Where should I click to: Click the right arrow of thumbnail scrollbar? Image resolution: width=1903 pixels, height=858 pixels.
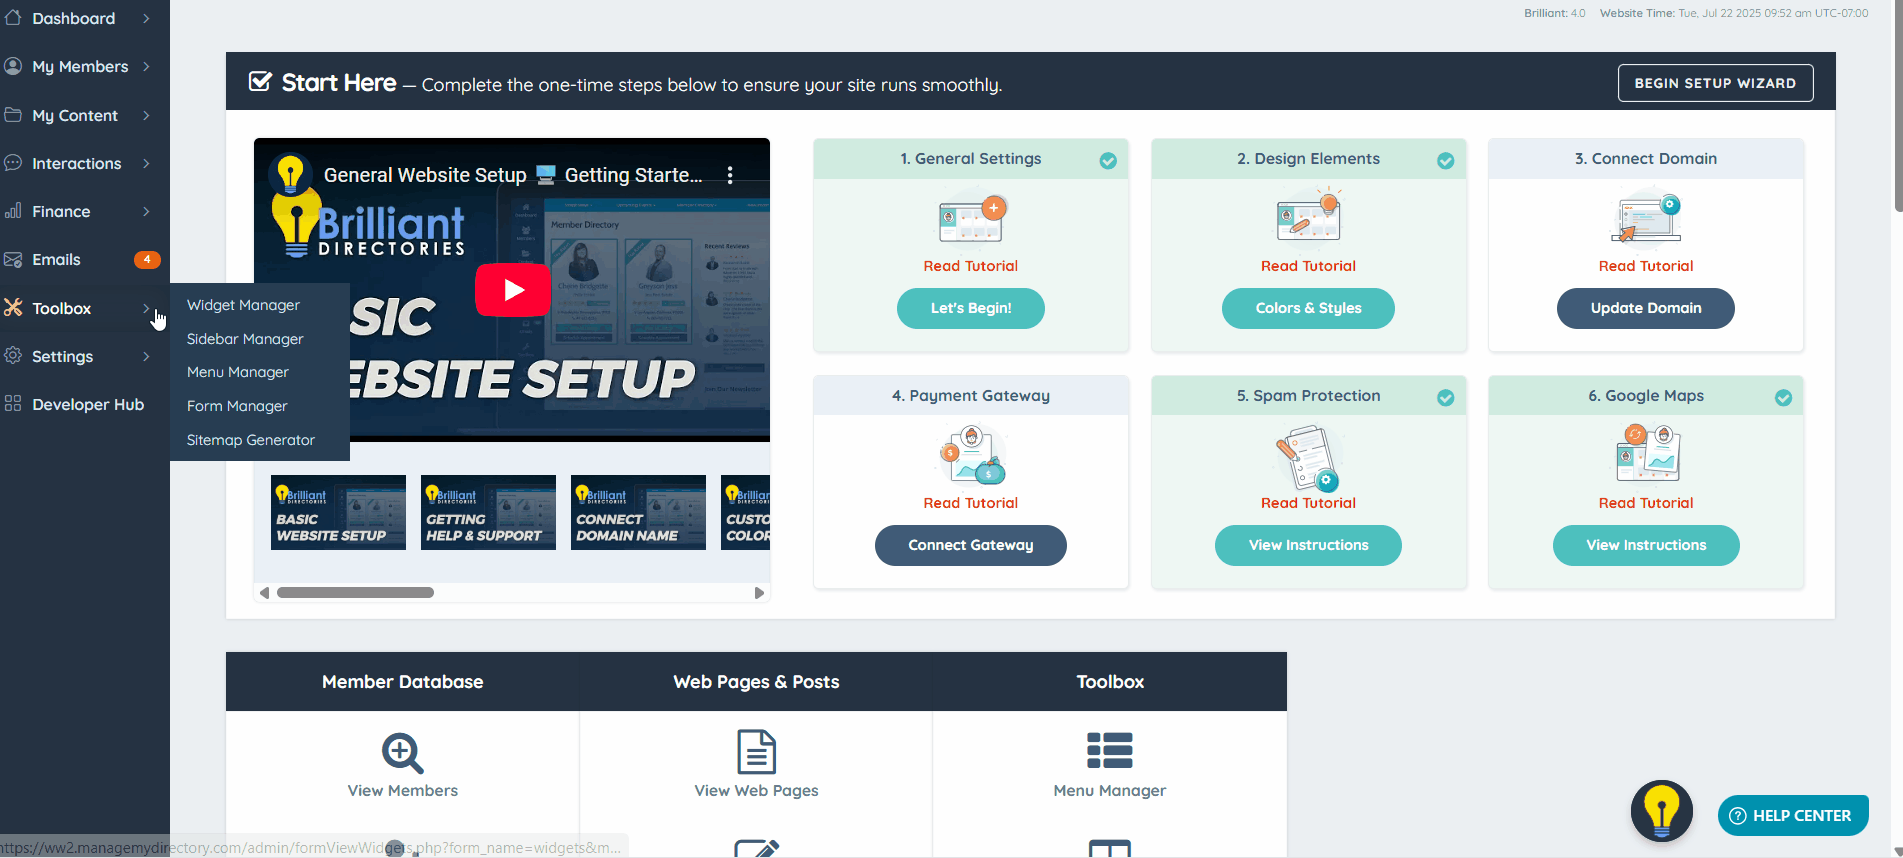click(x=759, y=593)
